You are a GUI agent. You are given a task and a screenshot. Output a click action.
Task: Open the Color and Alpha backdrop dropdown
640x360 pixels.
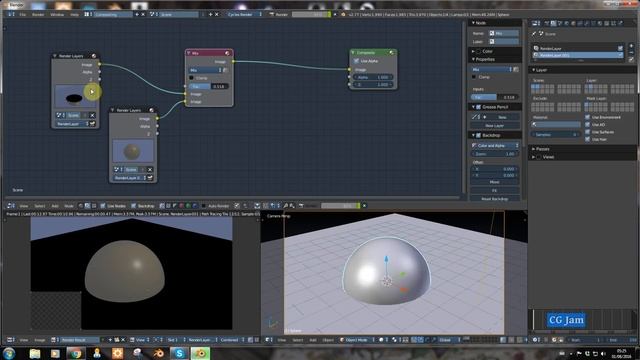pos(495,145)
